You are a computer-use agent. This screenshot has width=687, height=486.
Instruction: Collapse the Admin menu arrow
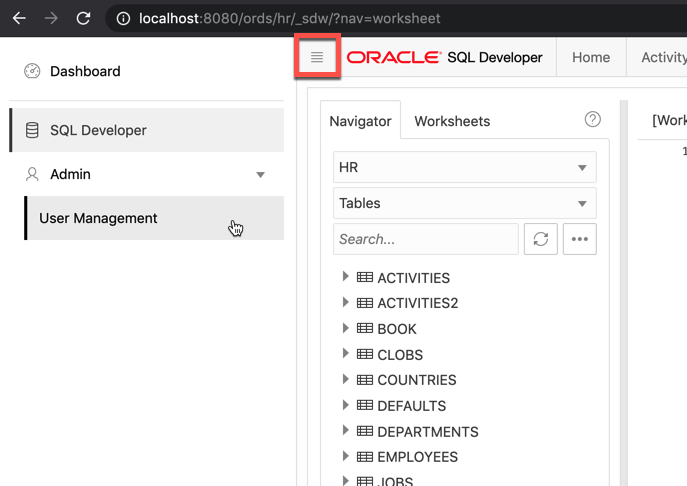coord(260,175)
